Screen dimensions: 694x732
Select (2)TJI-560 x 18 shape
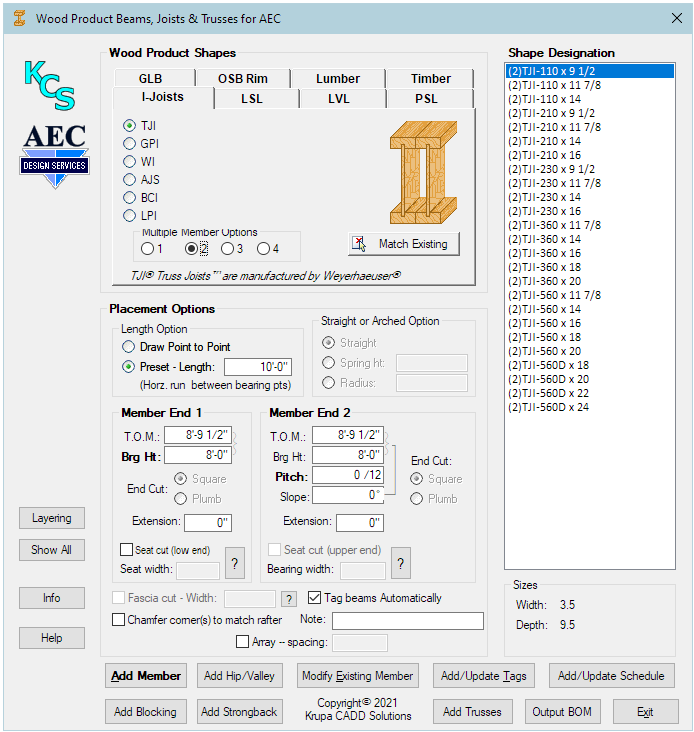pos(590,337)
